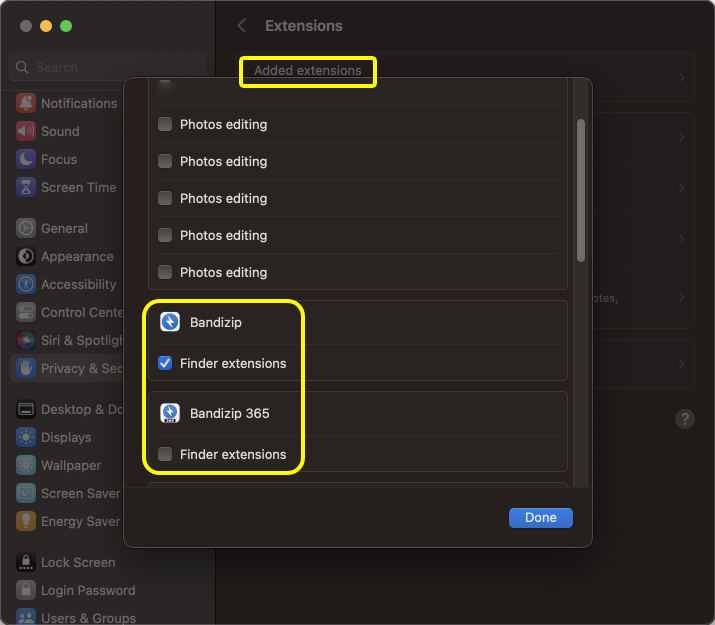Check the last Photos editing checkbox
The width and height of the screenshot is (715, 625).
coord(165,272)
